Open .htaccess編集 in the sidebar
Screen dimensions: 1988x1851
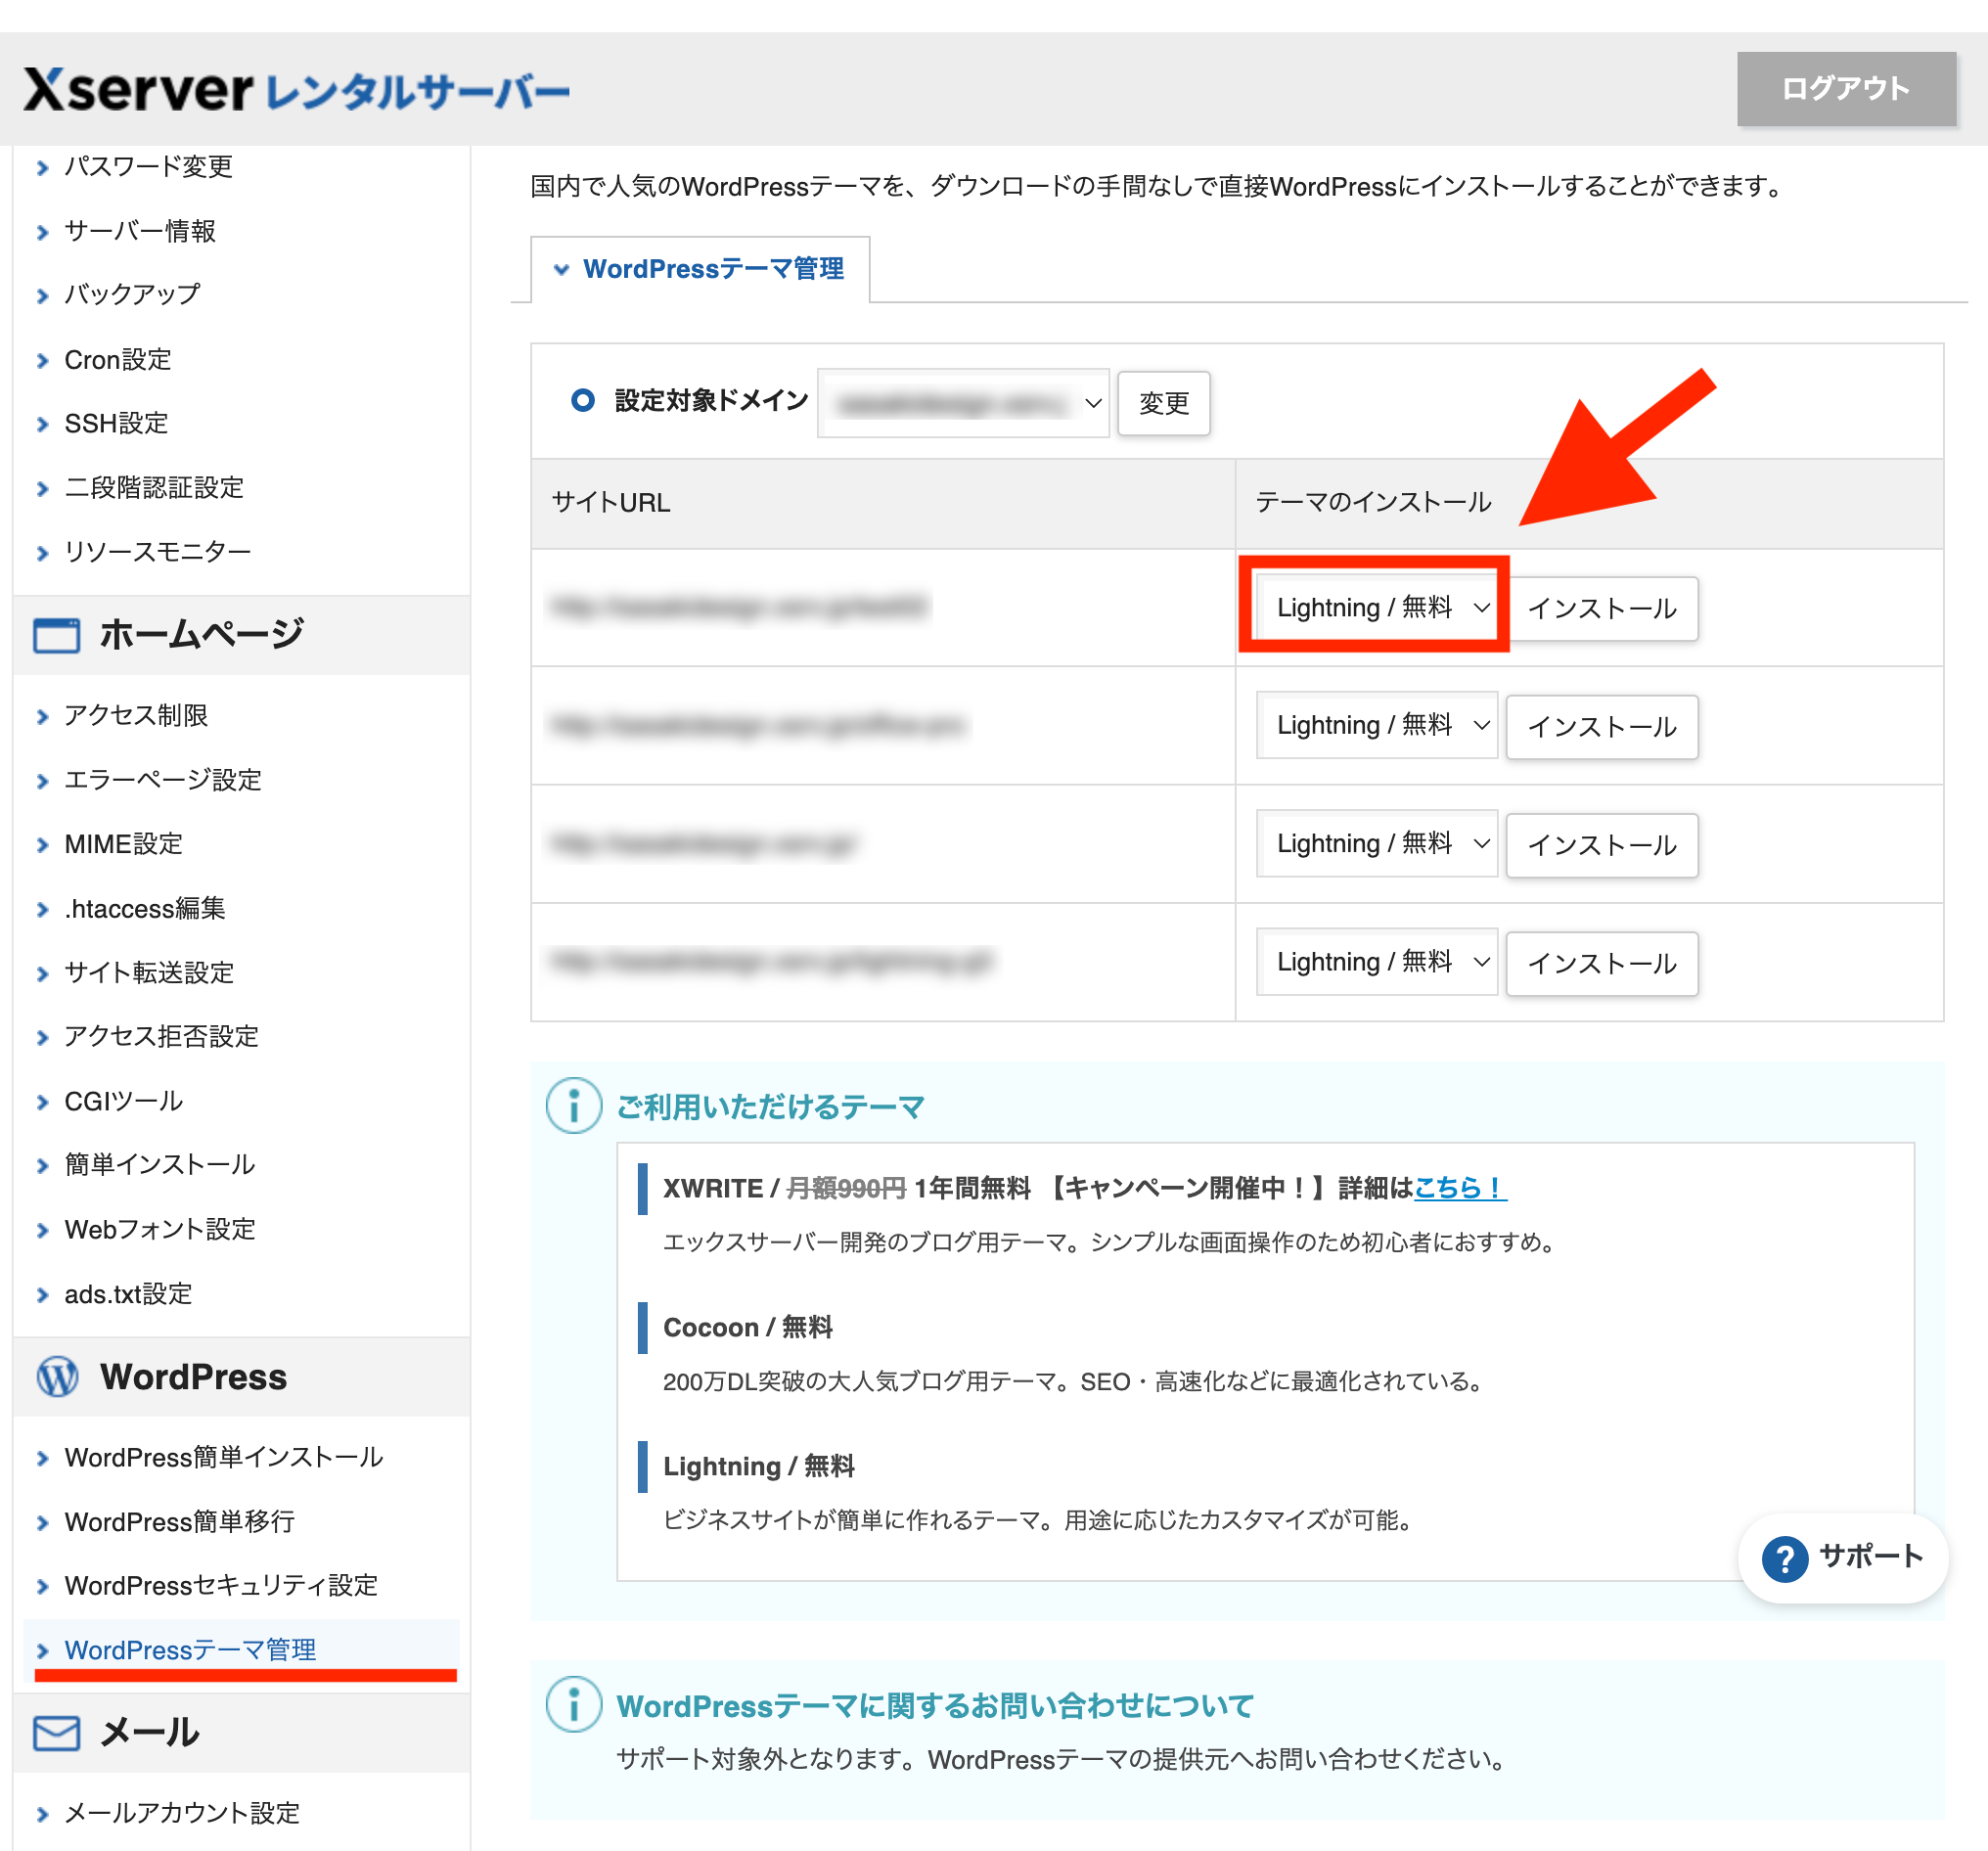(145, 908)
